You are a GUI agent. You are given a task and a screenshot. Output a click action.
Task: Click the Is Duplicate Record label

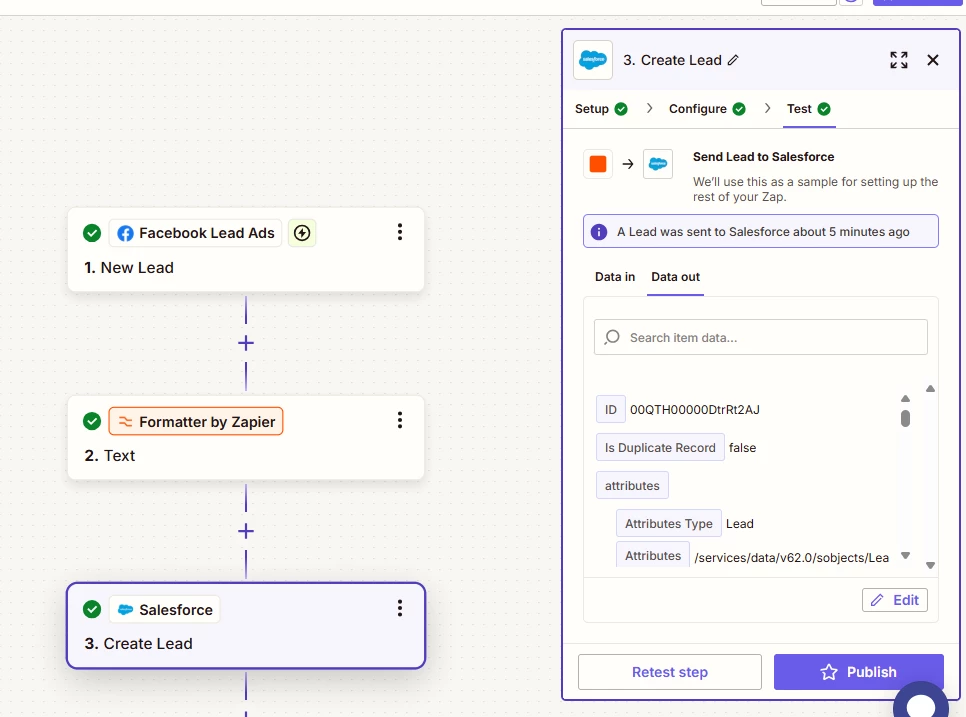click(x=660, y=448)
